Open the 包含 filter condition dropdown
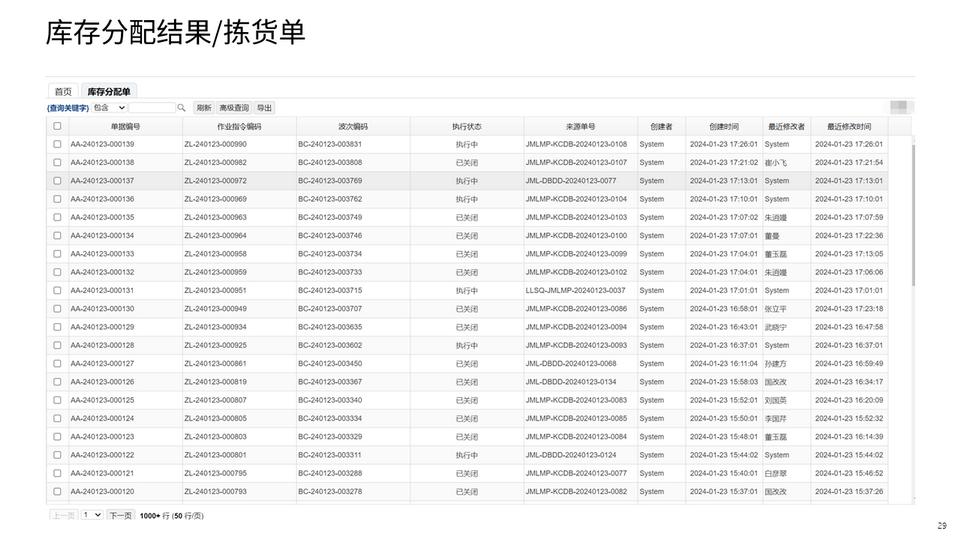This screenshot has height=540, width=960. tap(109, 108)
